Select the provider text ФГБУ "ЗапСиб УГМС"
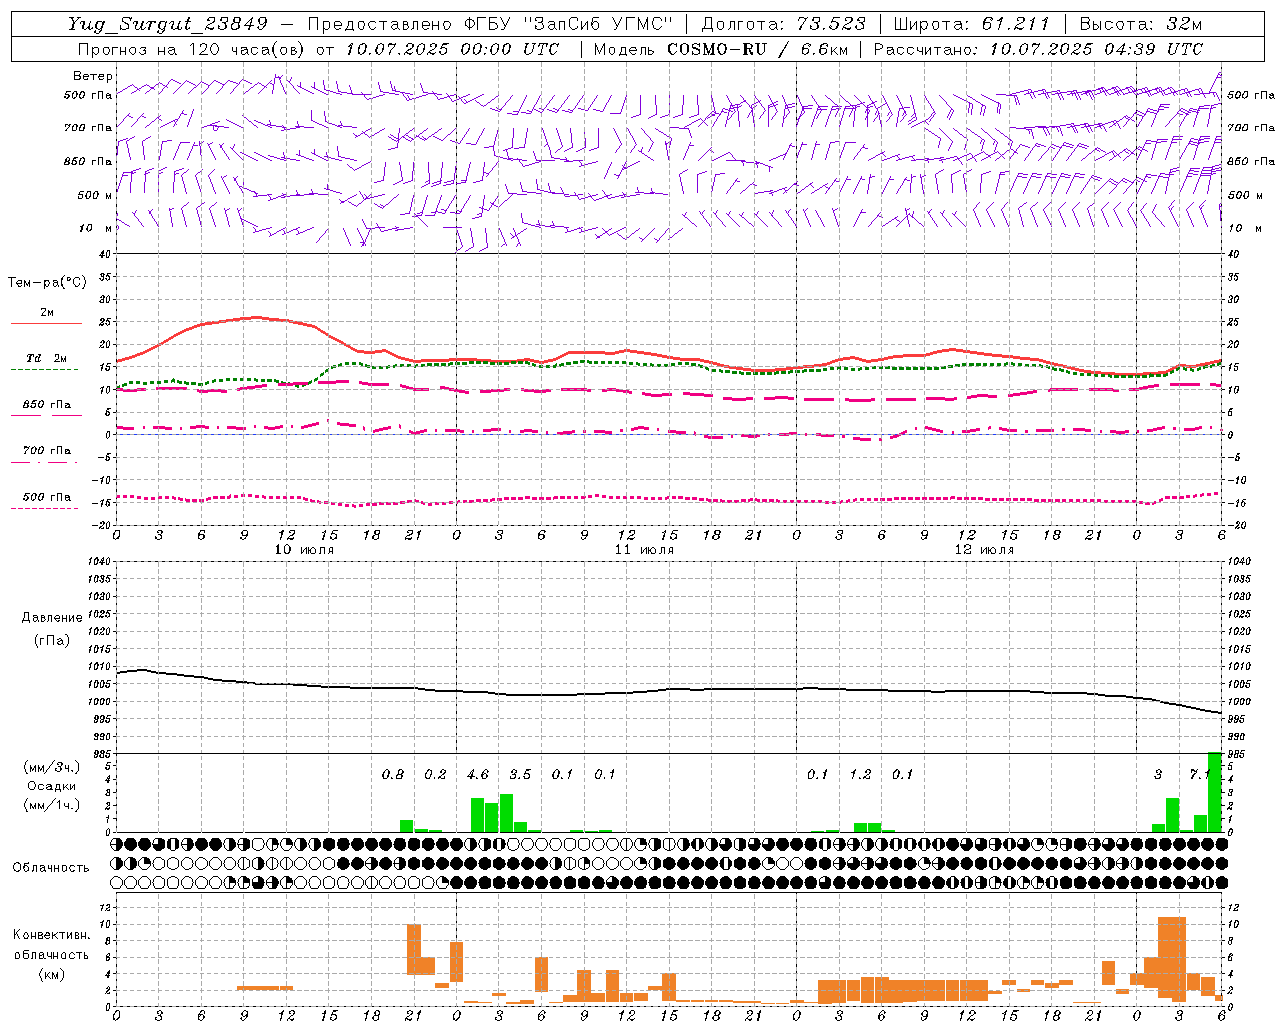The image size is (1280, 1024). (569, 24)
